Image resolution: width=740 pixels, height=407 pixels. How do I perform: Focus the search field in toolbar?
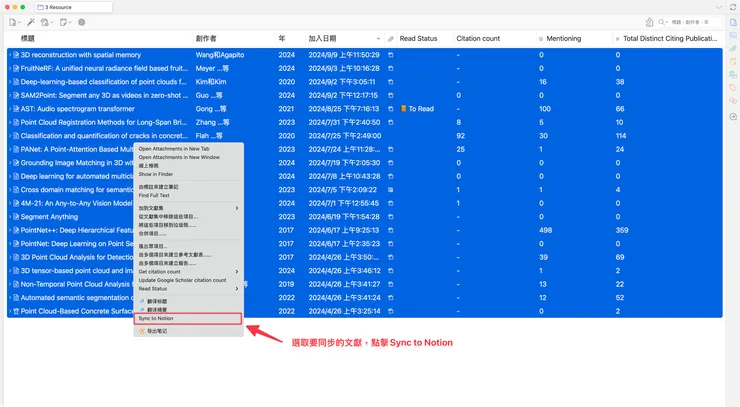point(694,22)
